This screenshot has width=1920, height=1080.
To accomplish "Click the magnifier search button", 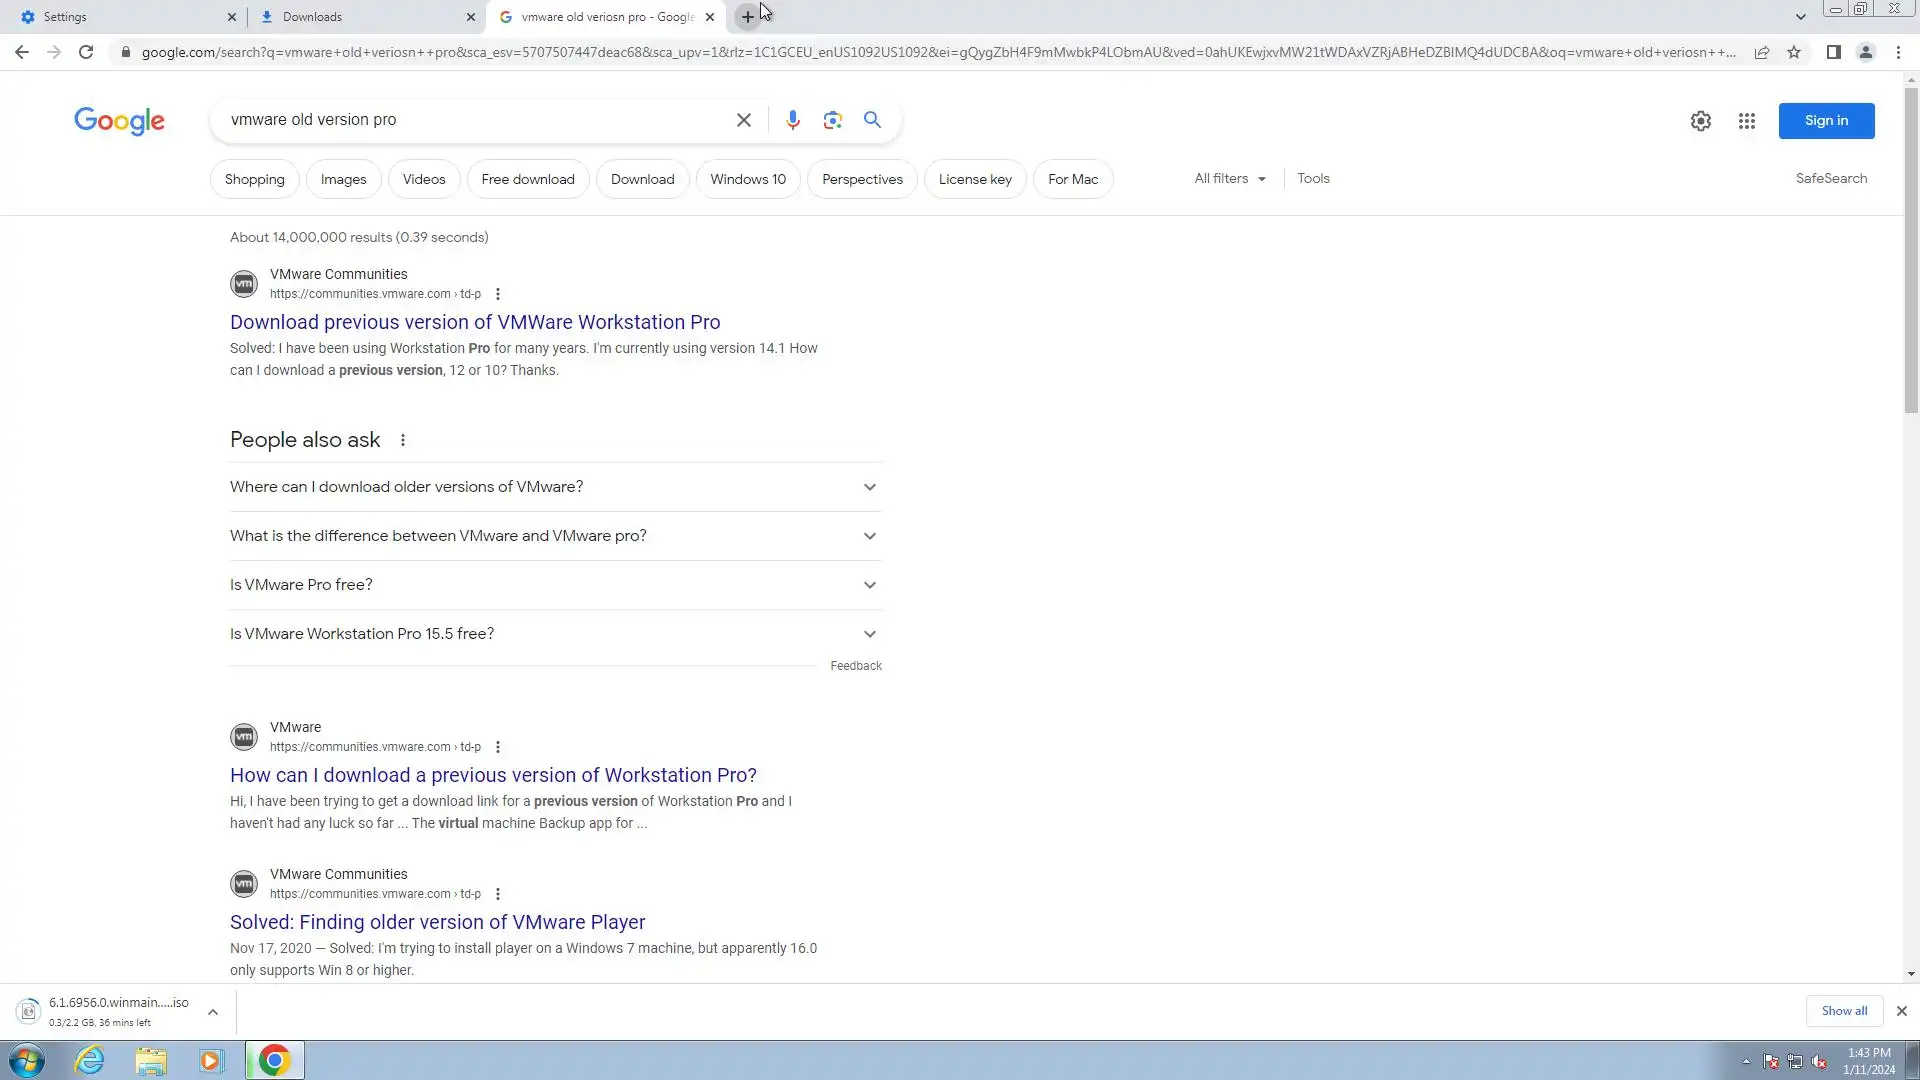I will 872,120.
